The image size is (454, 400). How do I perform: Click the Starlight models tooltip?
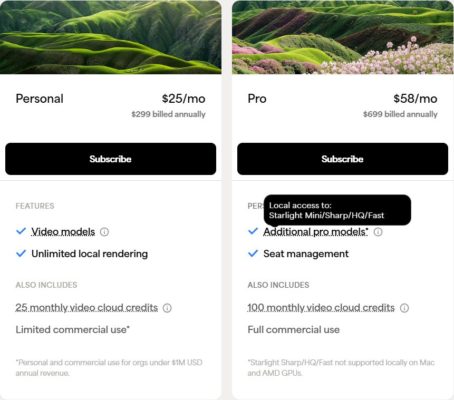click(x=337, y=210)
